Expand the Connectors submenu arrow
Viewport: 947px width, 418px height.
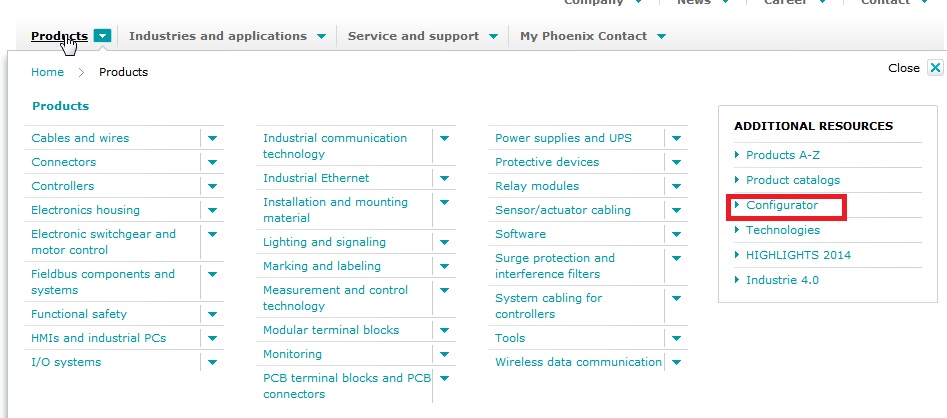pos(213,162)
